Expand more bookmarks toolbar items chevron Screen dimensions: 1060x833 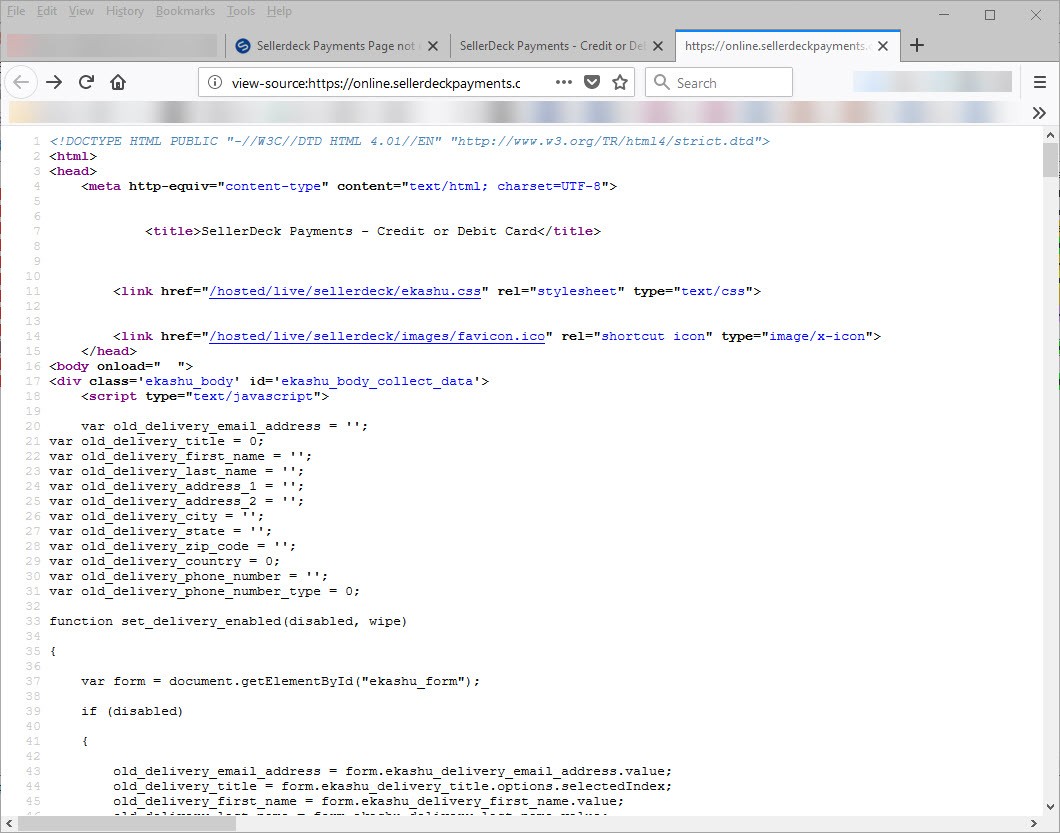[1039, 113]
